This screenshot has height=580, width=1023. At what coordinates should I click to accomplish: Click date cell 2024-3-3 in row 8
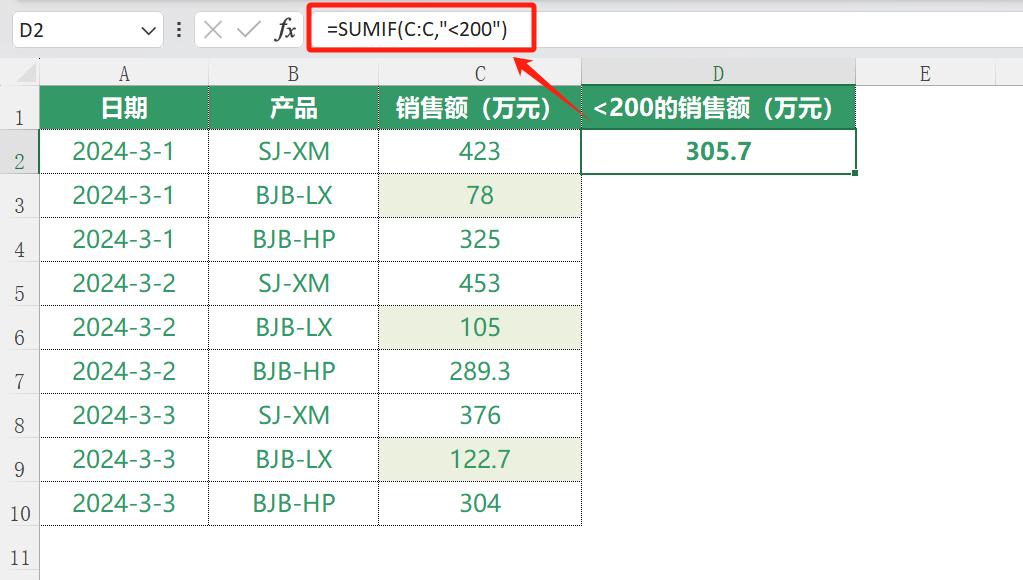(x=124, y=416)
